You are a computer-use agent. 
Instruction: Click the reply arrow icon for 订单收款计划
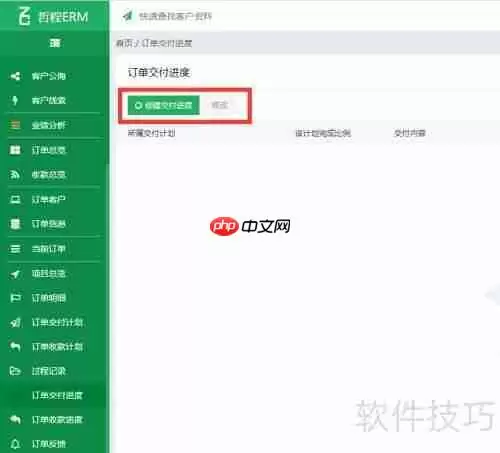coord(15,347)
